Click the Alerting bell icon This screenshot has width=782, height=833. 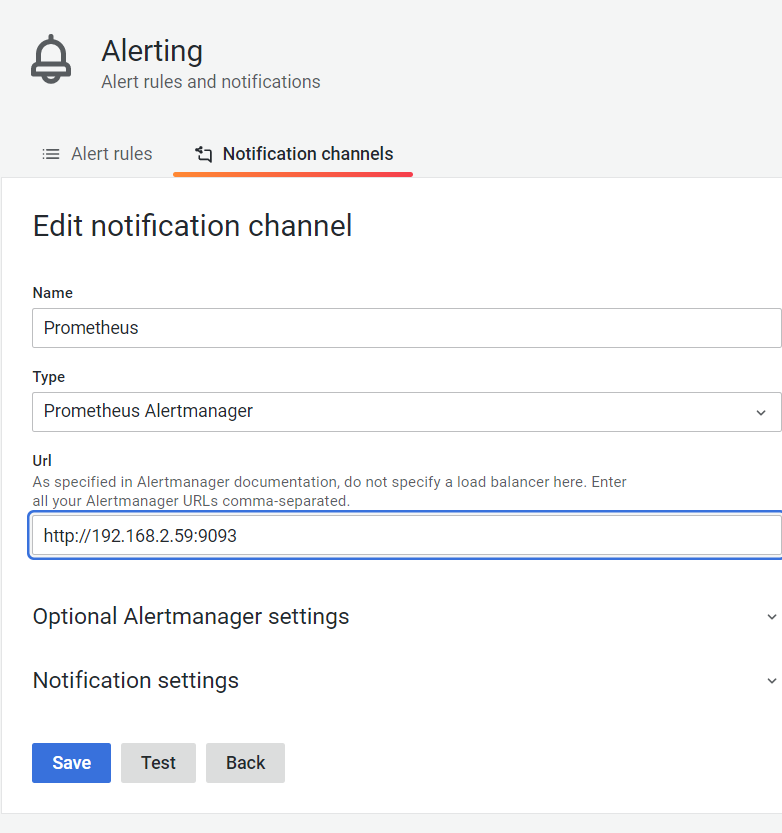[51, 59]
